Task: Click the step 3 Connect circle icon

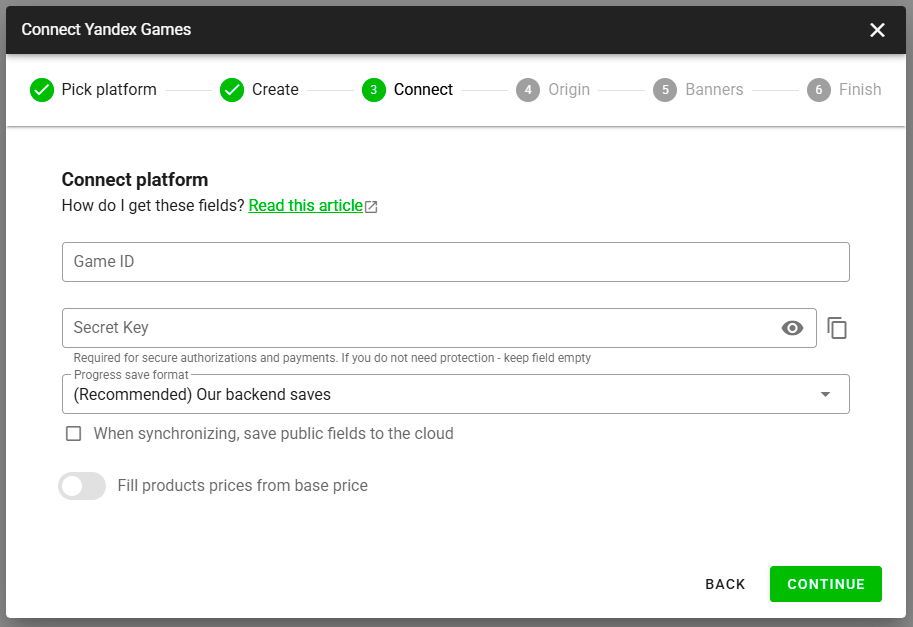Action: tap(374, 90)
